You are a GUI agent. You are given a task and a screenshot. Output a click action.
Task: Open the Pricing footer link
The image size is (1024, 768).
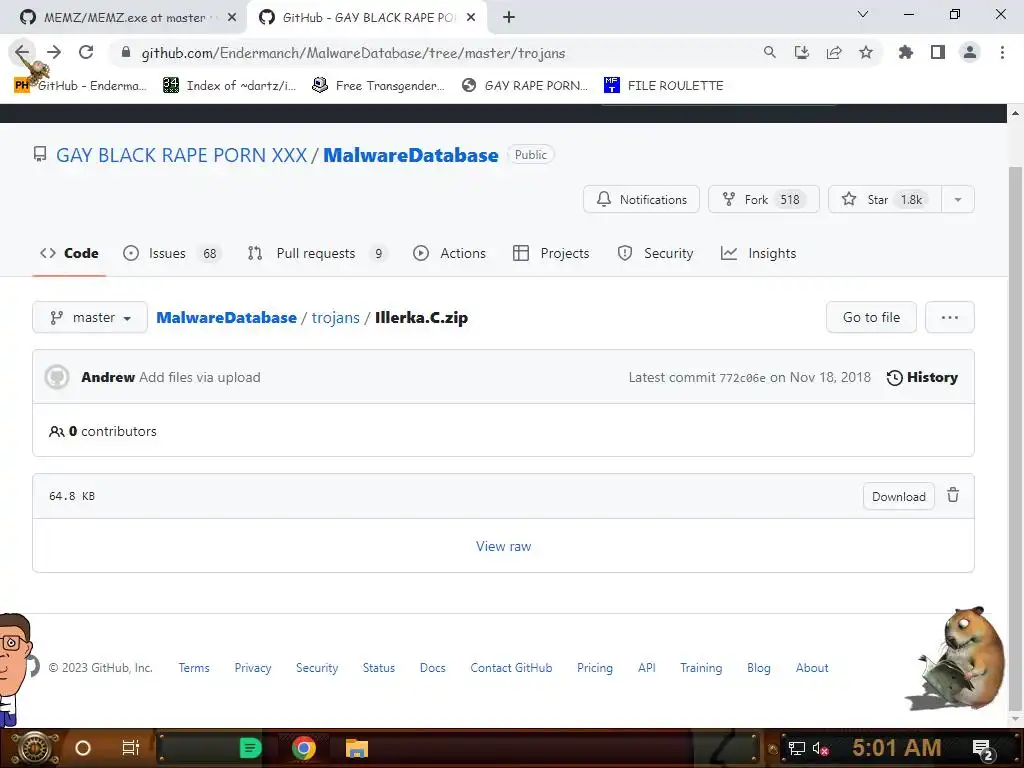(x=595, y=667)
